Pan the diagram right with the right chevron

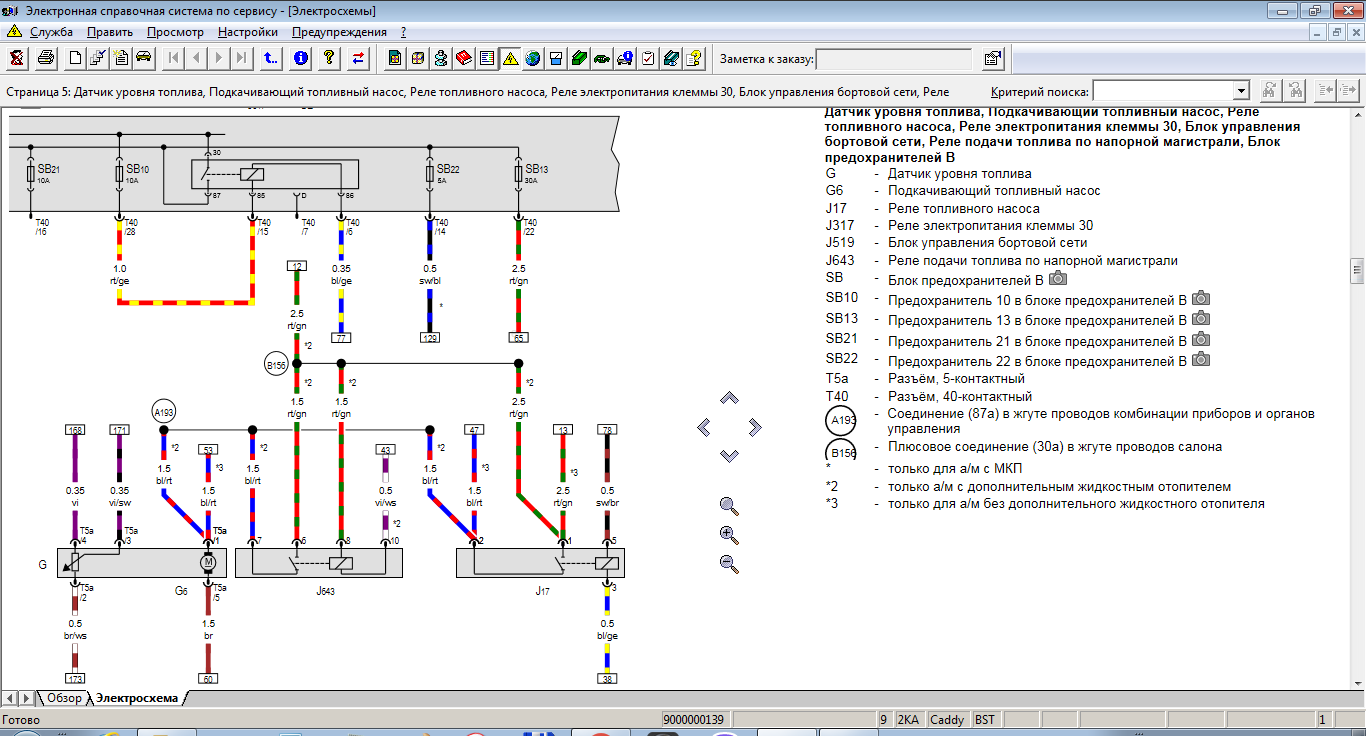point(755,427)
